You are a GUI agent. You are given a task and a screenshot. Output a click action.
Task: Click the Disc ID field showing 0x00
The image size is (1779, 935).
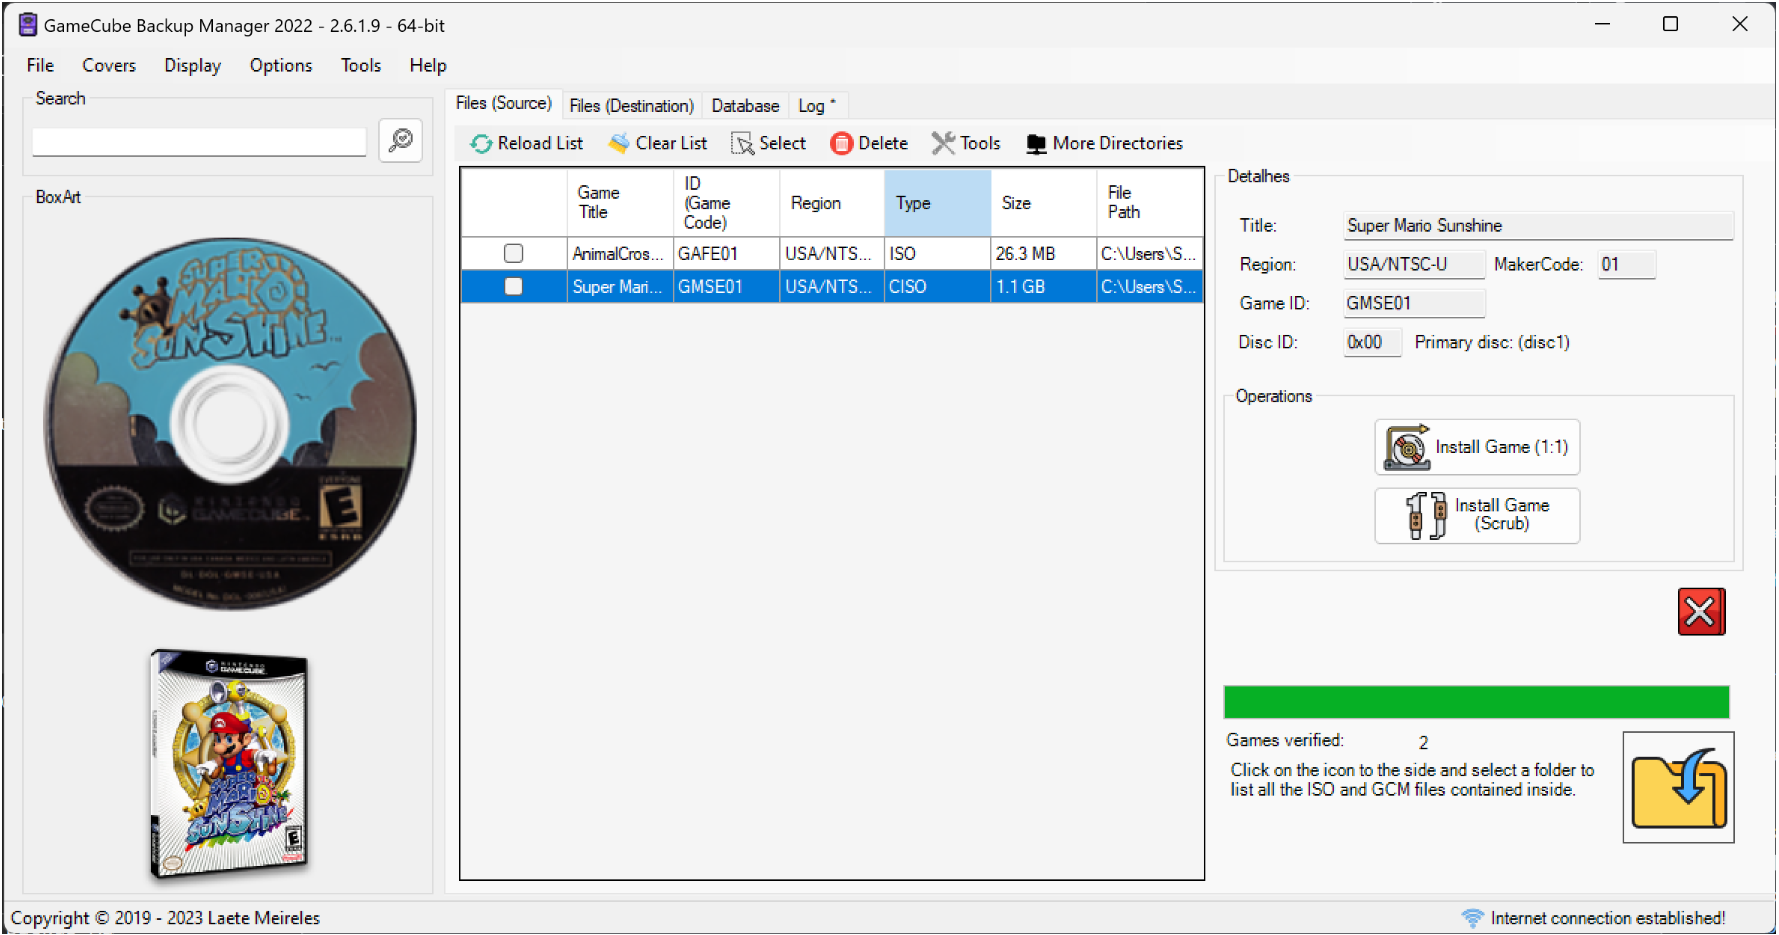(1372, 343)
